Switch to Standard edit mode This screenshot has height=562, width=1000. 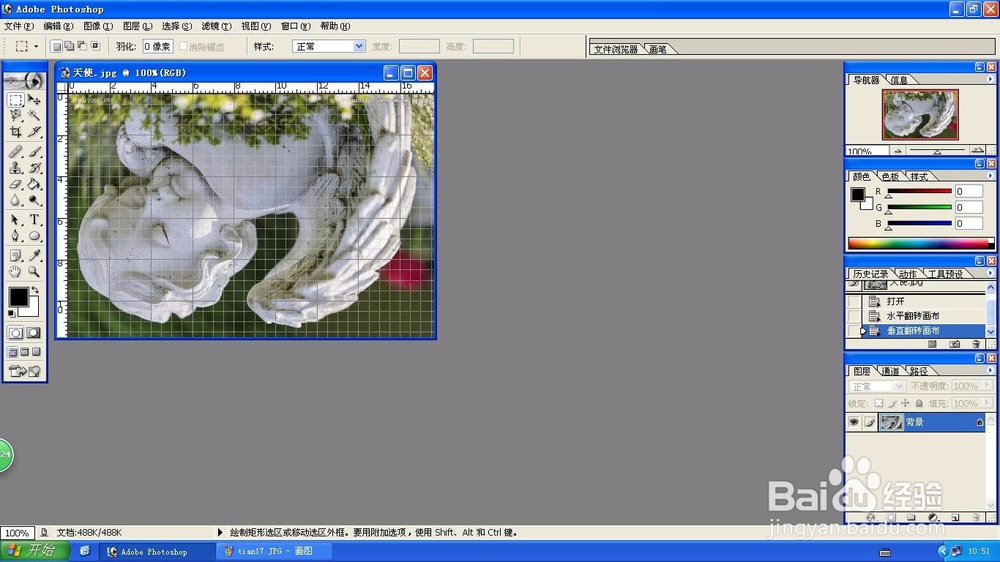coord(16,333)
